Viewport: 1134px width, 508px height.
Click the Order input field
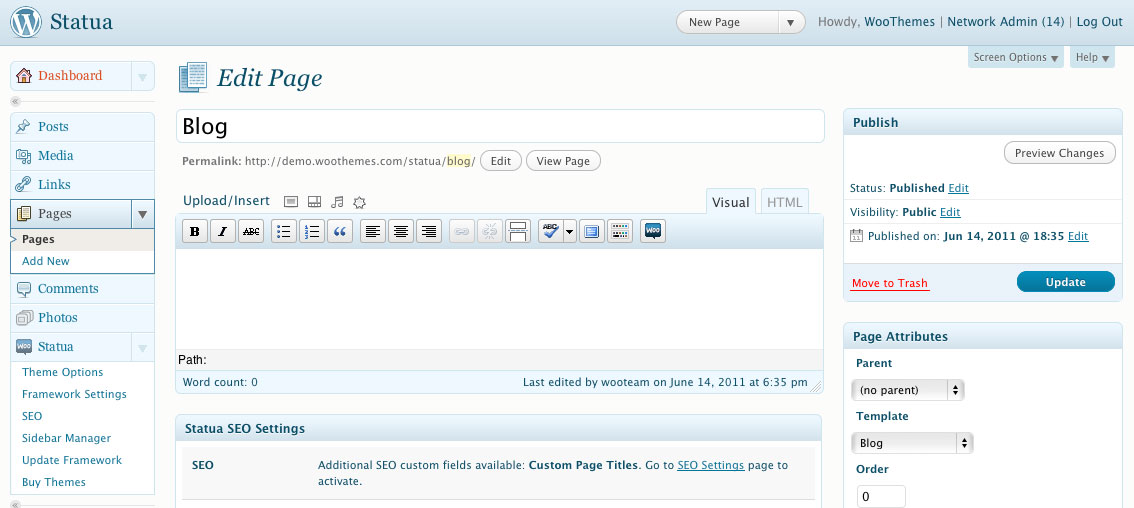[x=882, y=497]
